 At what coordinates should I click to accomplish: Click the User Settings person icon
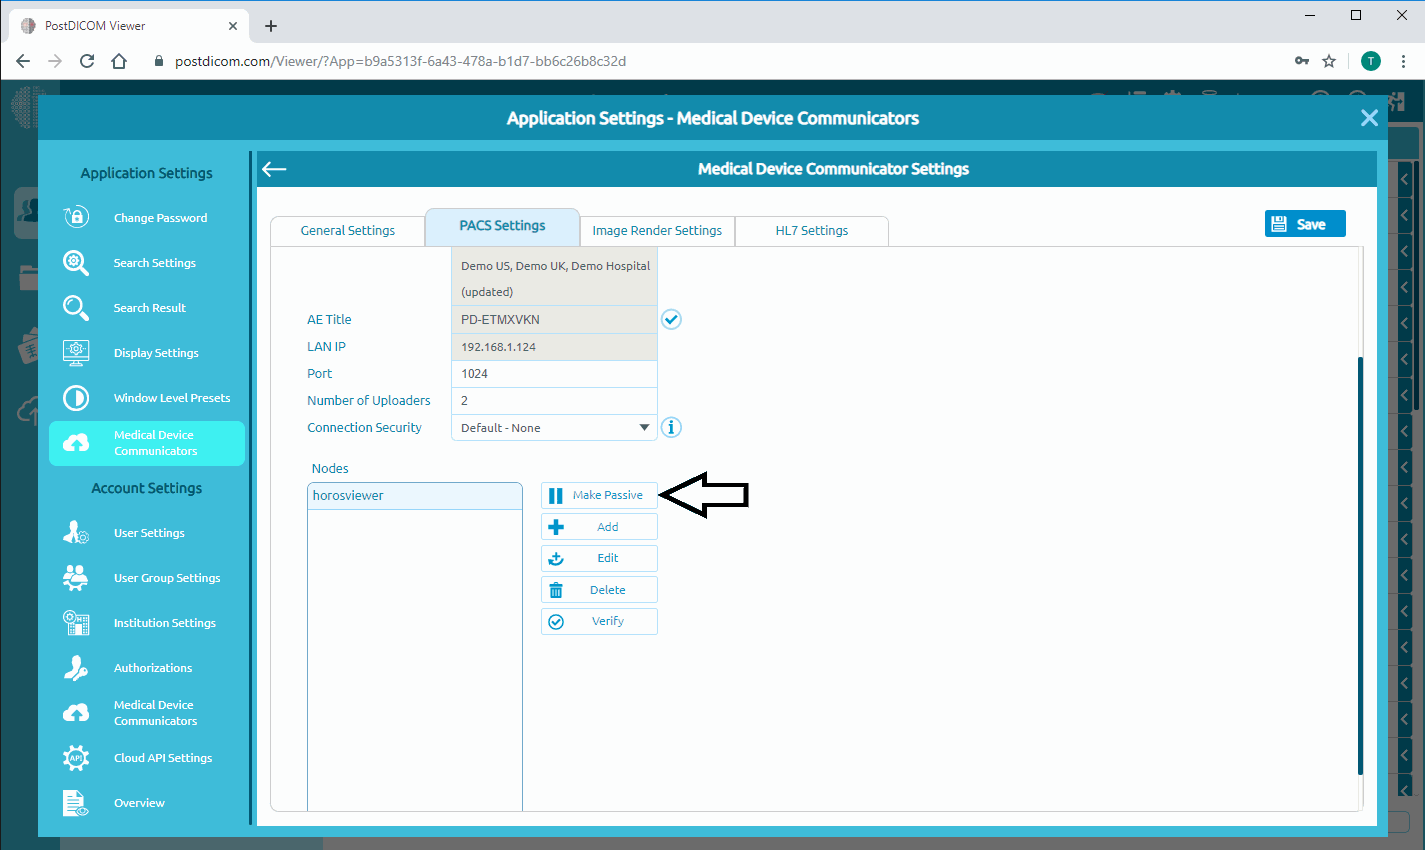[76, 532]
